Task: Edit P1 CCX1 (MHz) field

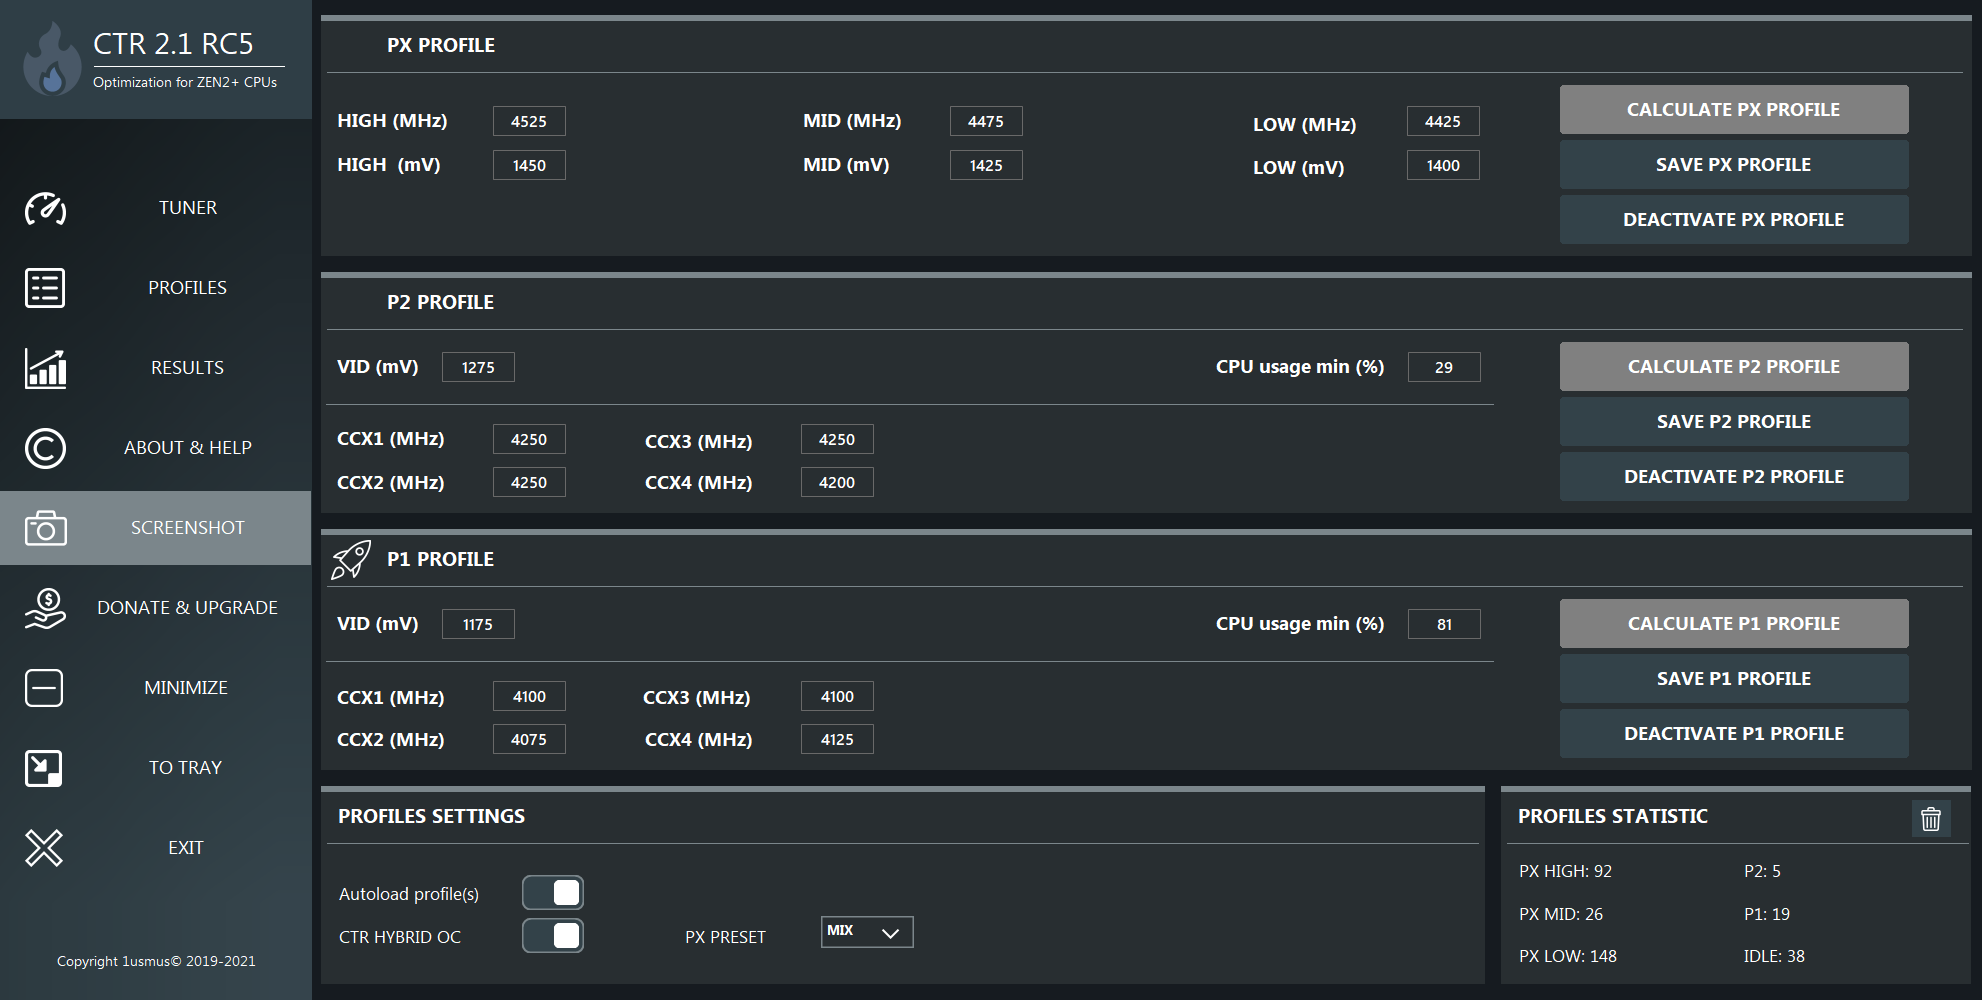Action: point(529,696)
